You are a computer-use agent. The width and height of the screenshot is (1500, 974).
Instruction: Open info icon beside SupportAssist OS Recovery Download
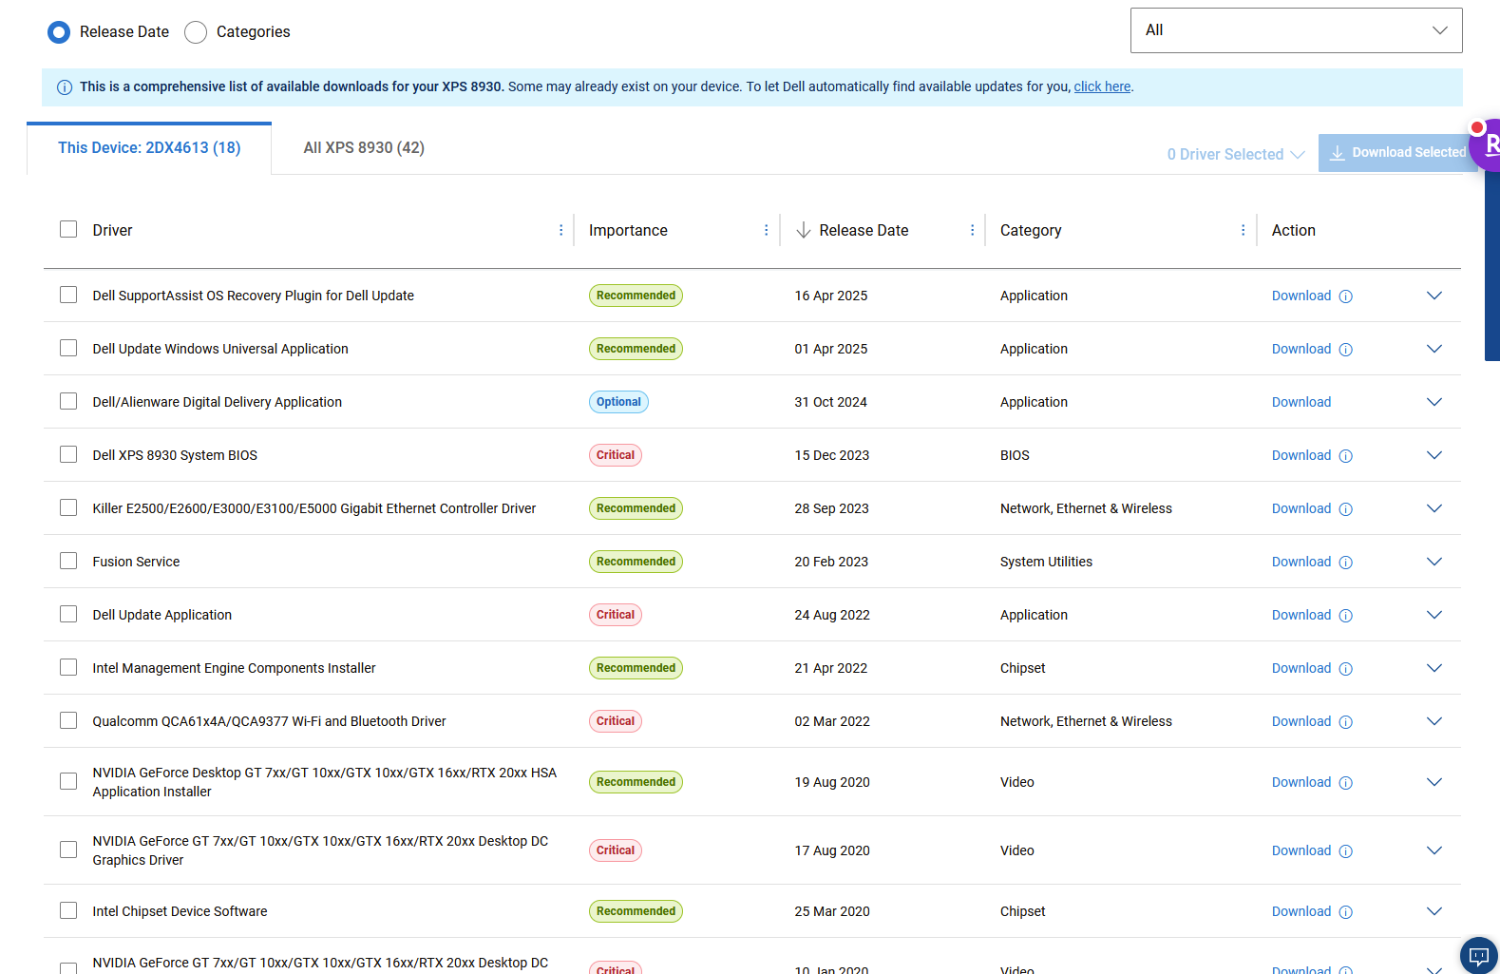tap(1345, 296)
